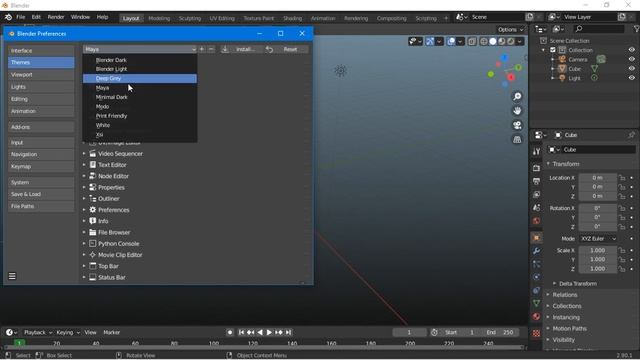640x360 pixels.
Task: Remove theme preset minus icon
Action: [x=211, y=49]
